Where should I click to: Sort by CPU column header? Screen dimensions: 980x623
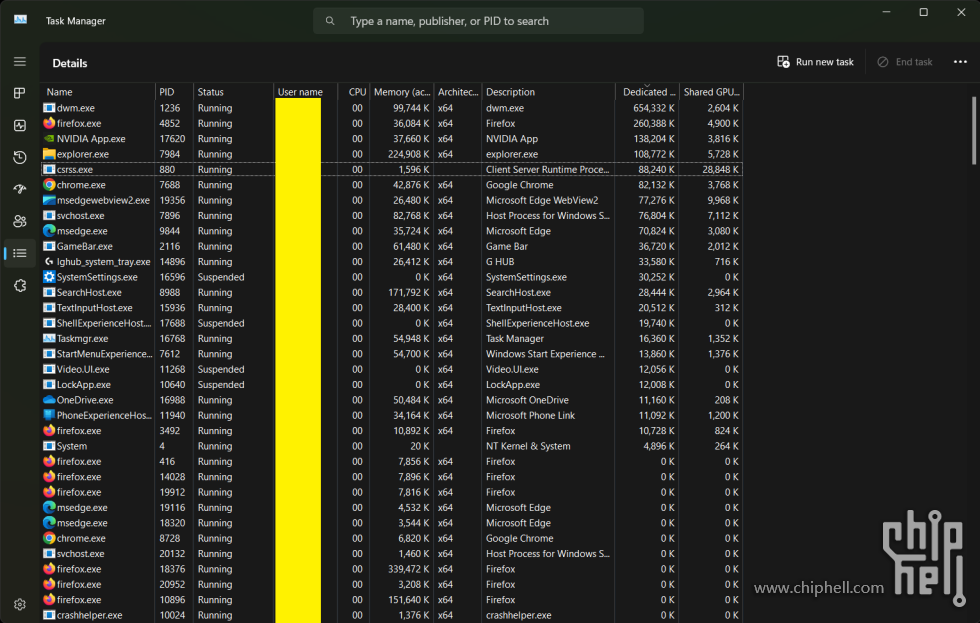pyautogui.click(x=354, y=92)
